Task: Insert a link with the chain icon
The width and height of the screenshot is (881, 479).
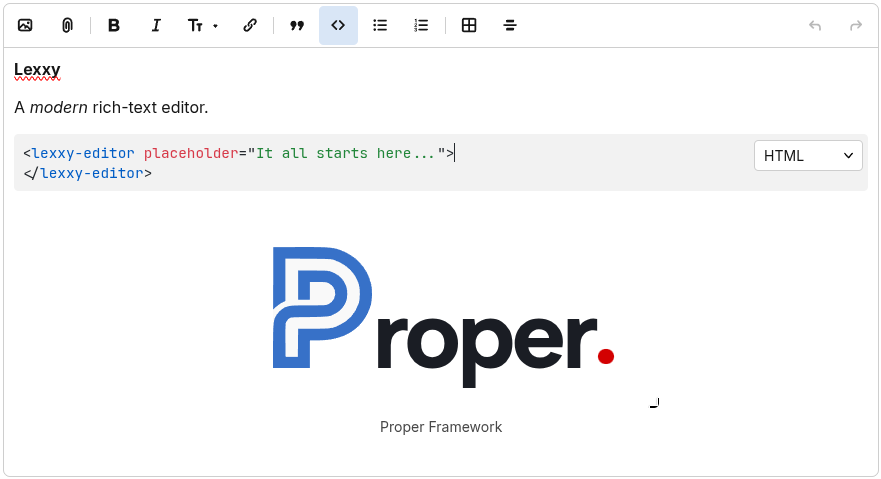Action: click(x=250, y=25)
